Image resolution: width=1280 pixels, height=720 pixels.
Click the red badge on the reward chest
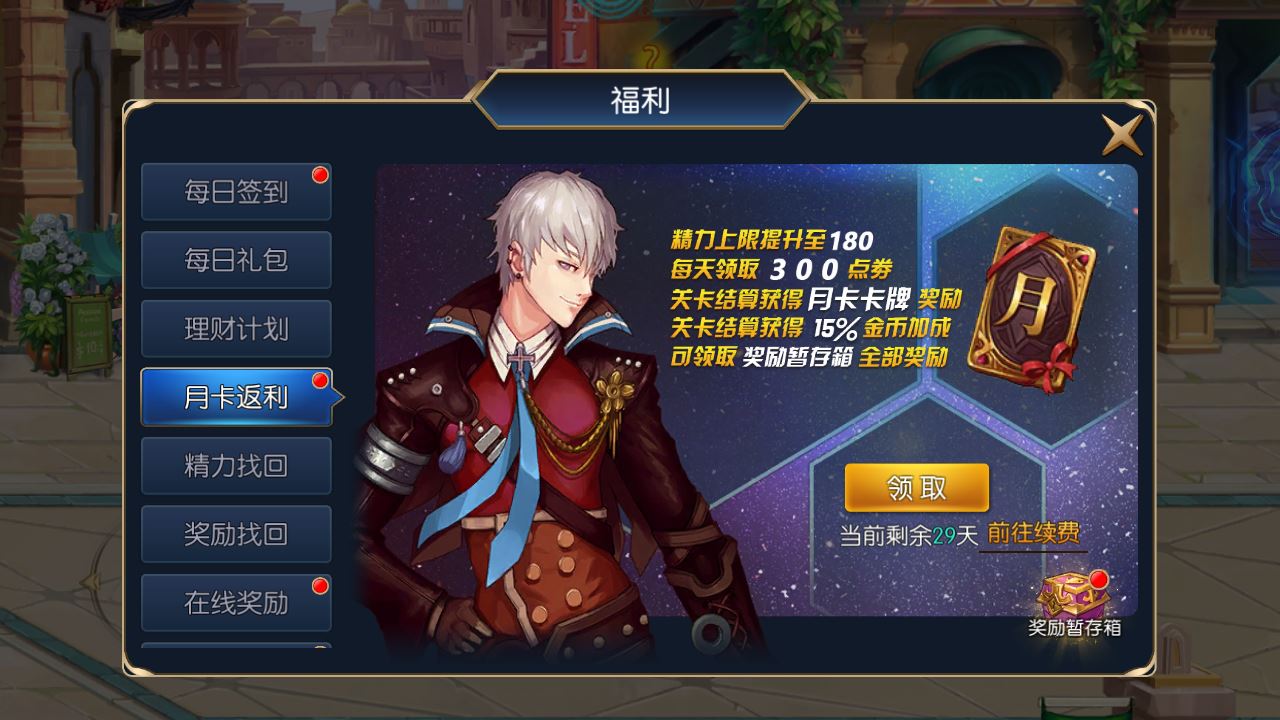coord(1100,580)
